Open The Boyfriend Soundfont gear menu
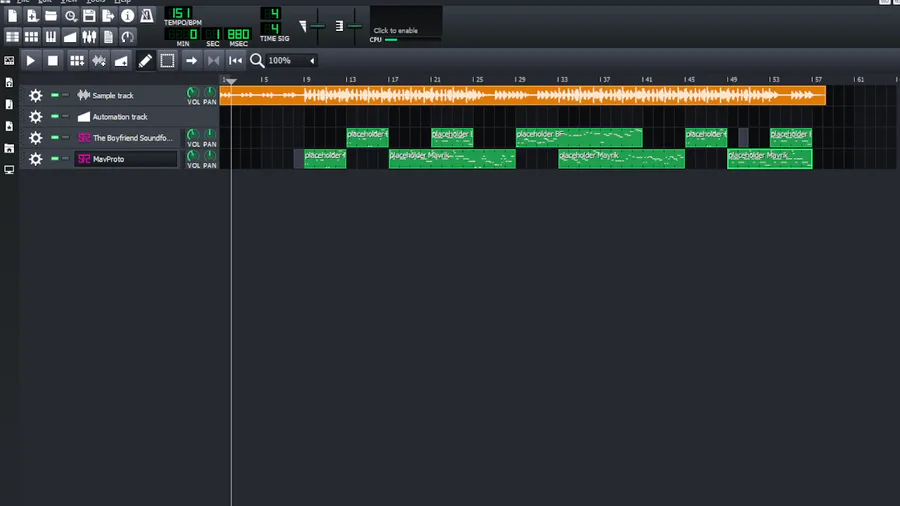Screen dimensions: 900x506 coord(36,138)
